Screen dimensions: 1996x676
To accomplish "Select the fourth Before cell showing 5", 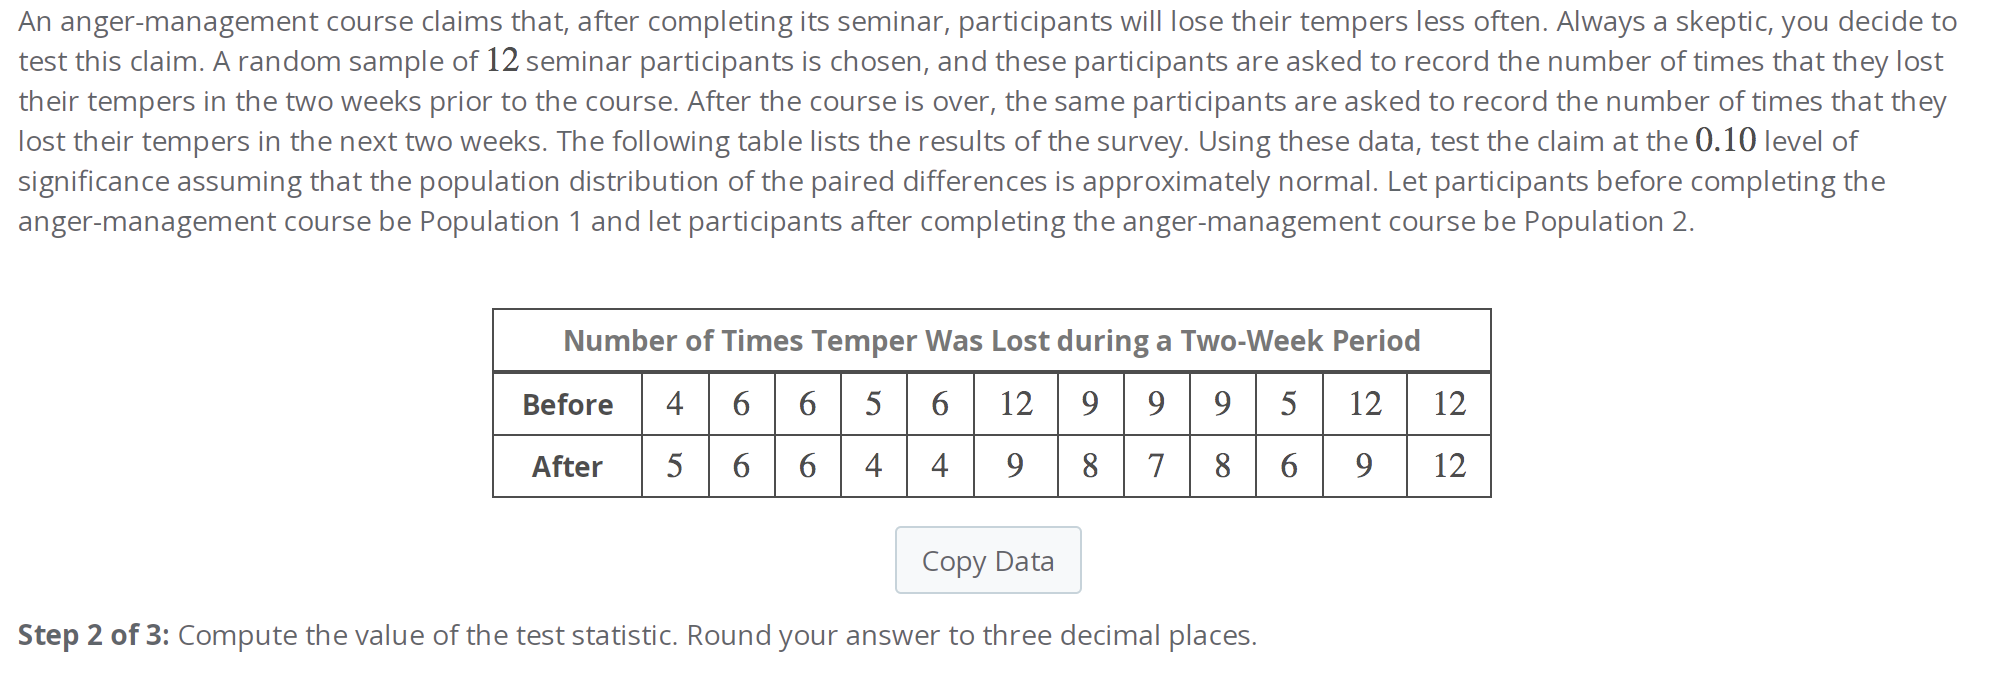I will [872, 404].
